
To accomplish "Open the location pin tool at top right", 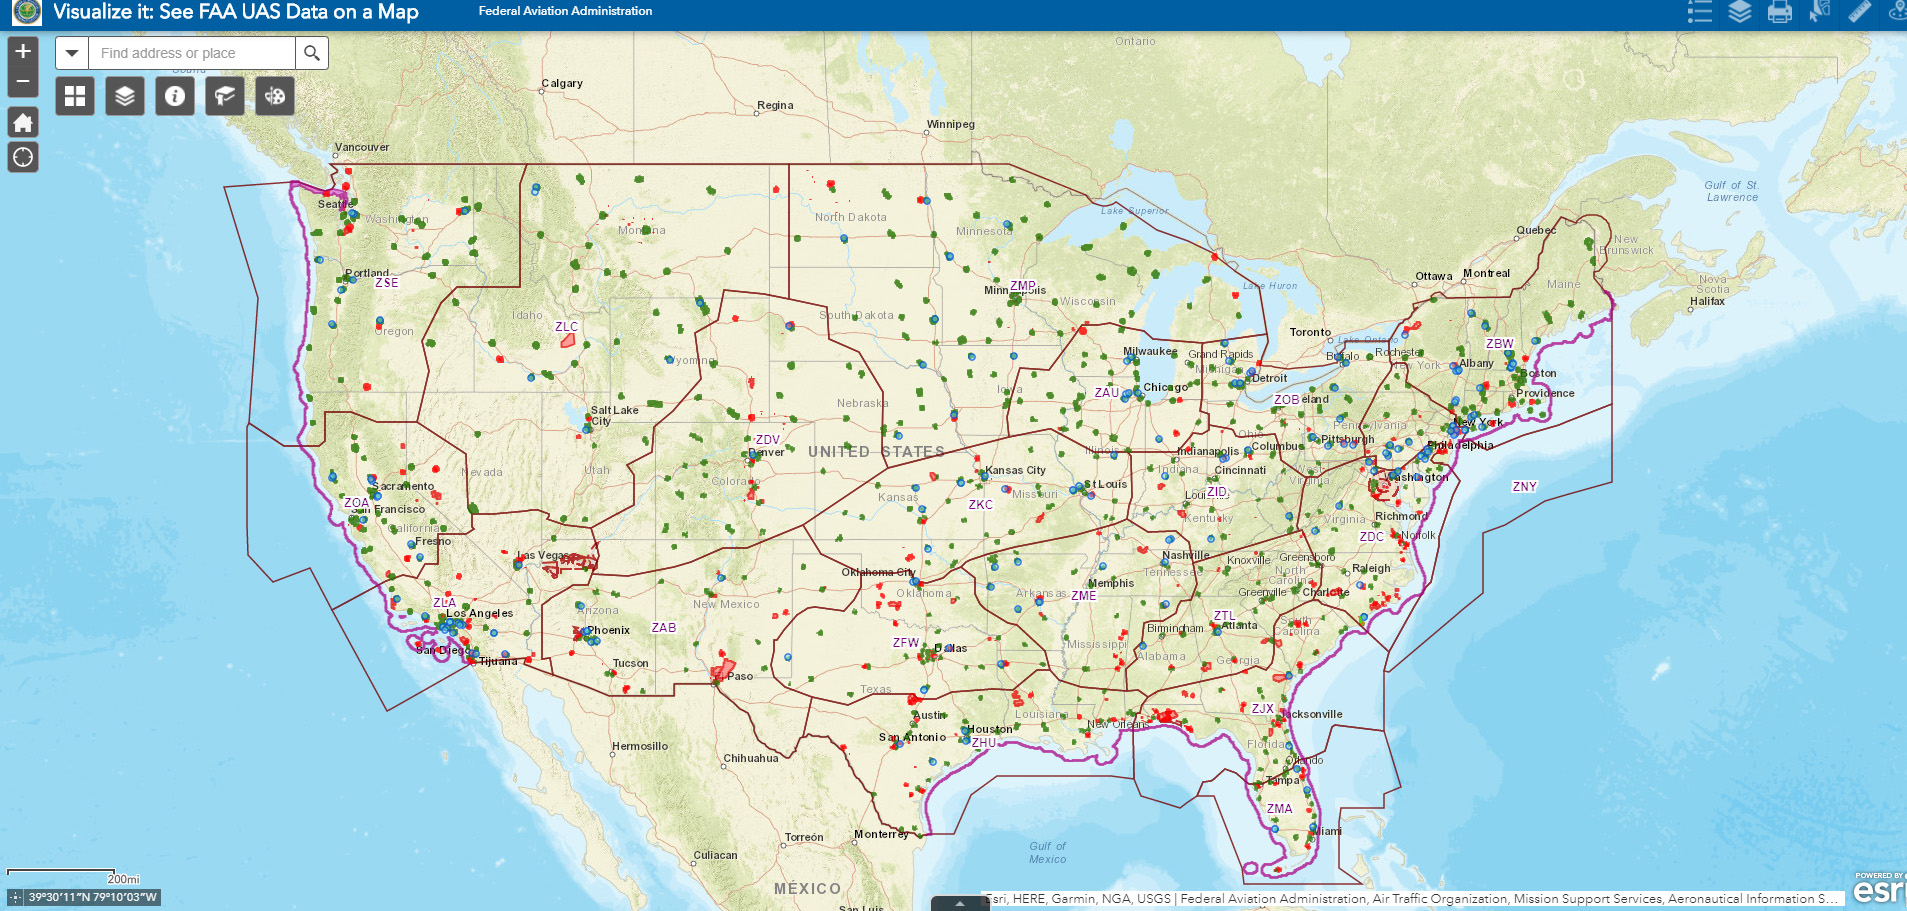I will pos(1899,12).
